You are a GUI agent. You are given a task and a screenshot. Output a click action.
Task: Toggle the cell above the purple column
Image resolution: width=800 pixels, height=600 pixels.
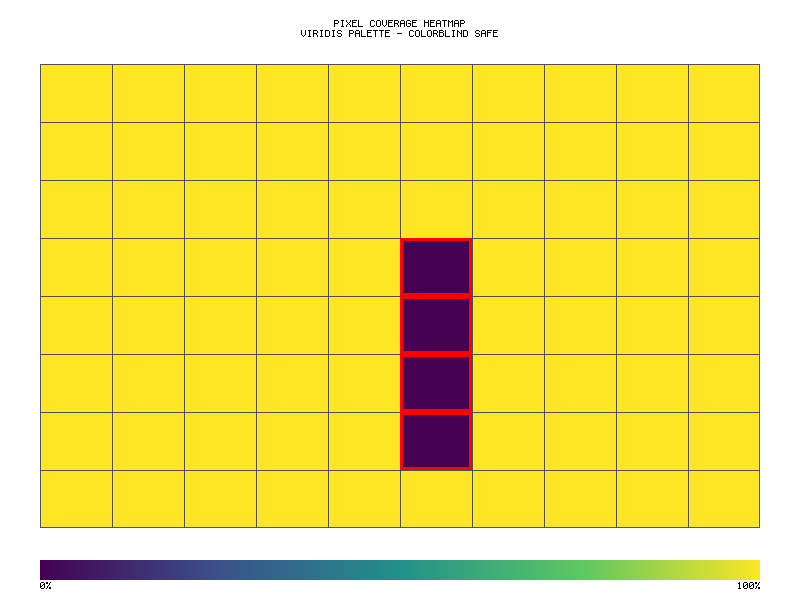pos(435,209)
